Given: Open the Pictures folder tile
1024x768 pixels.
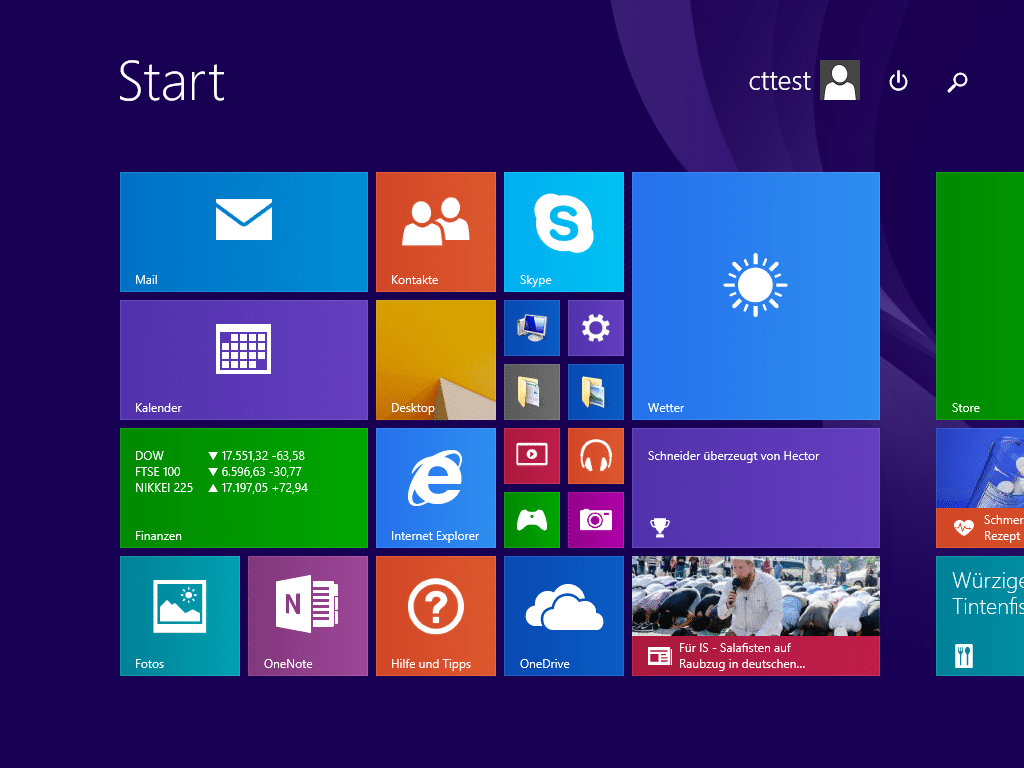Looking at the screenshot, I should [x=595, y=391].
